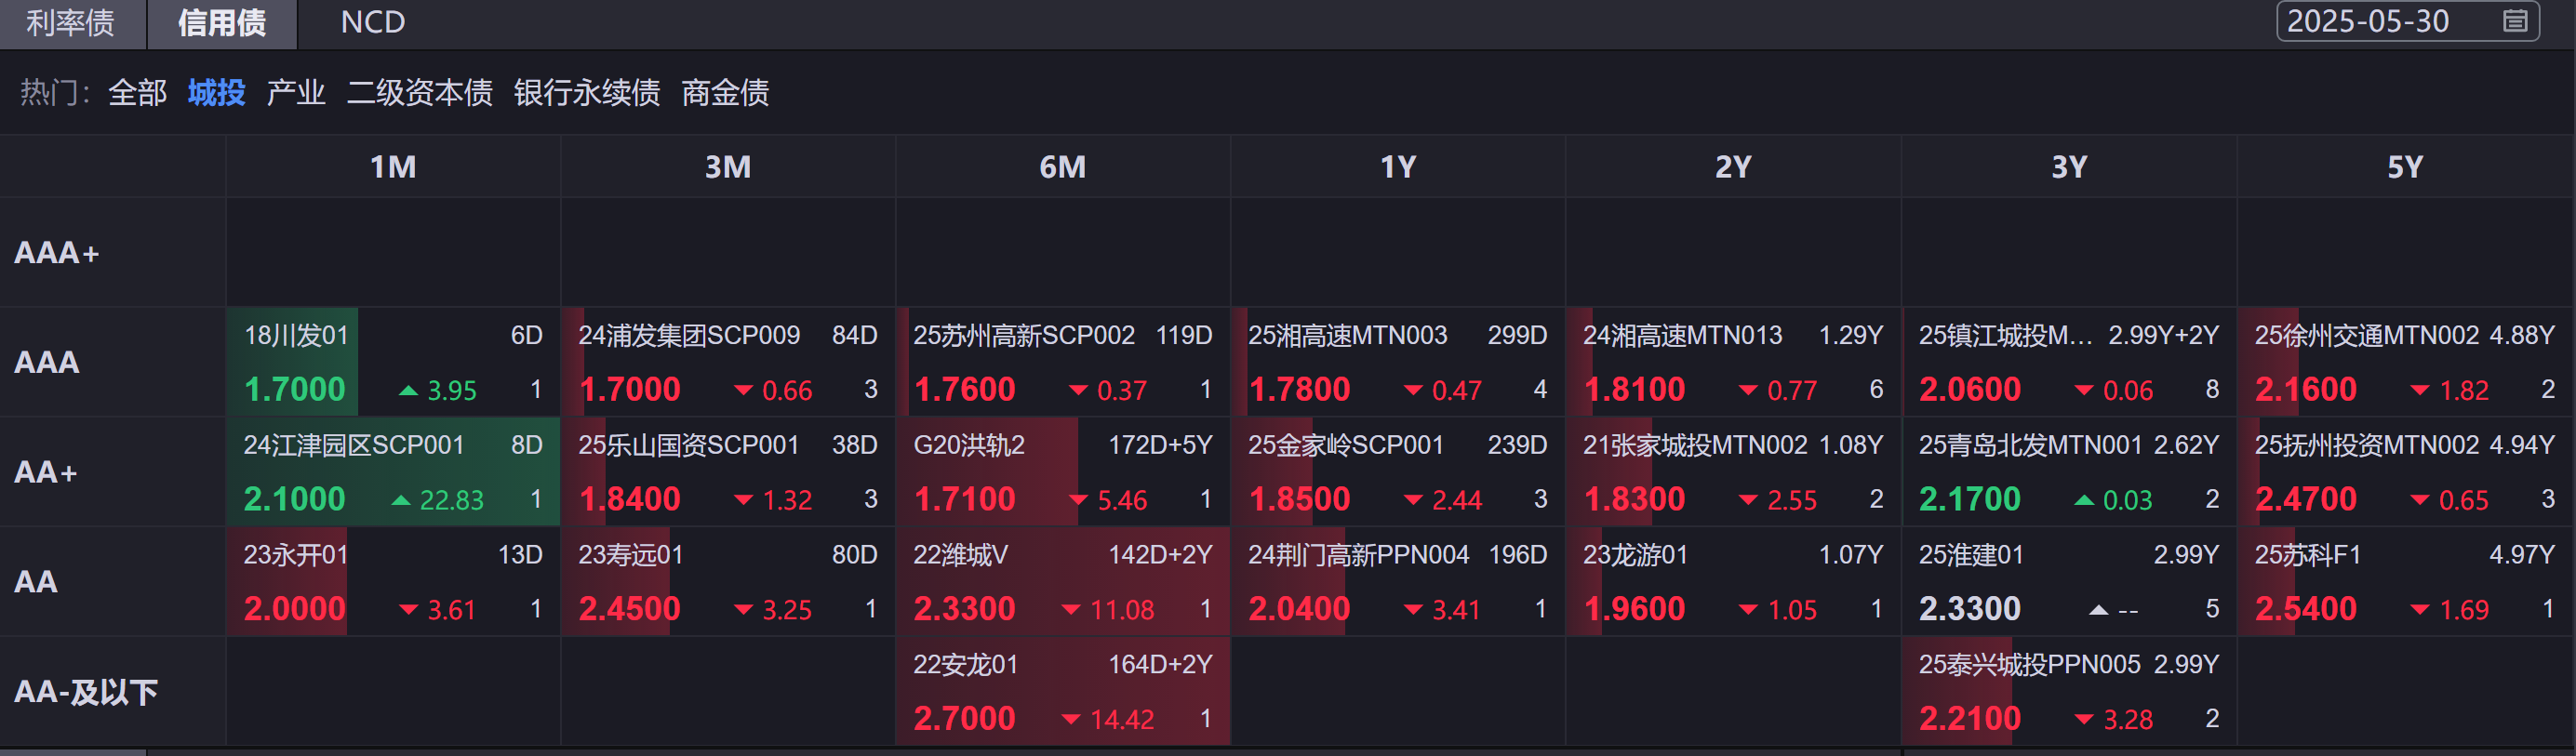The width and height of the screenshot is (2576, 756).
Task: Click the date field showing 2025-05-30
Action: point(2368,21)
